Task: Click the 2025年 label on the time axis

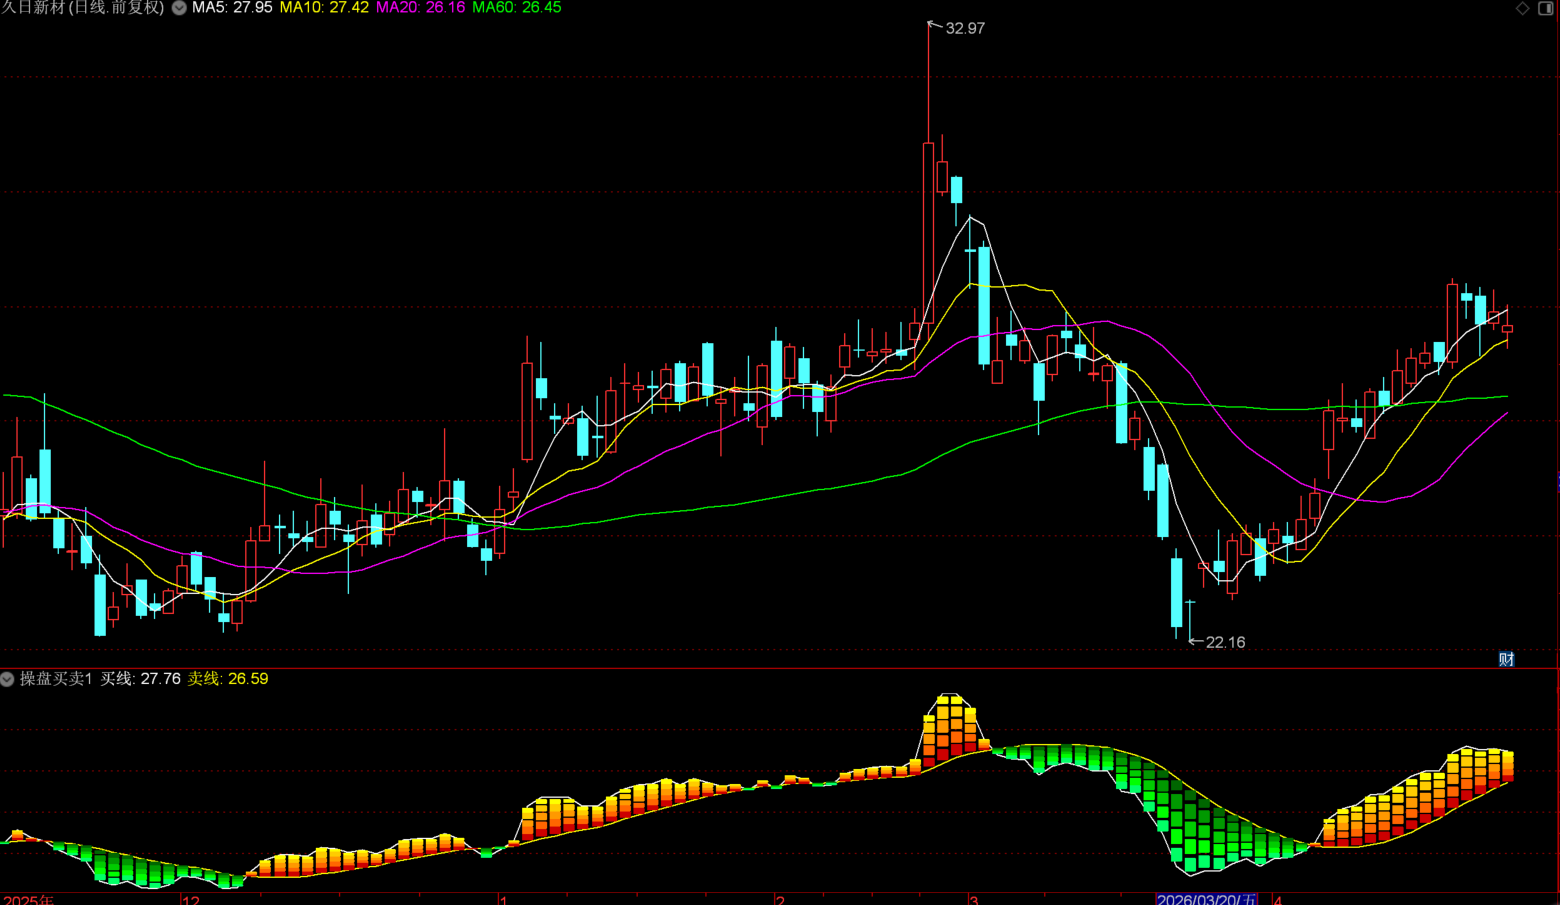Action: click(28, 899)
